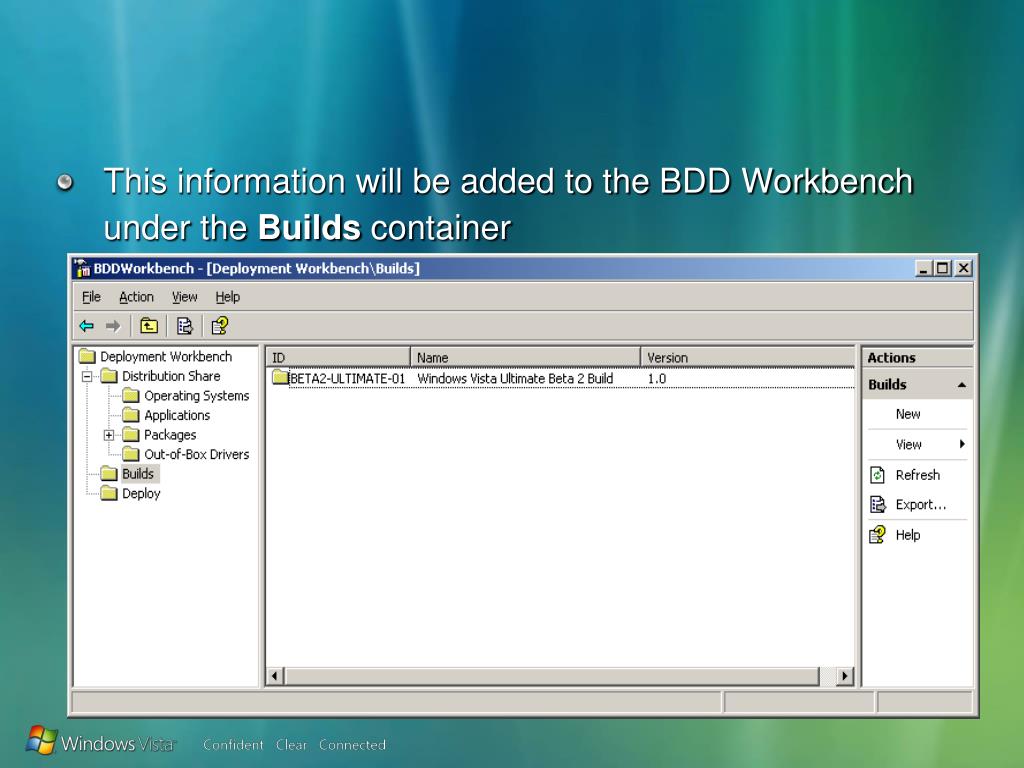Select Distribution Share label in tree
The width and height of the screenshot is (1024, 768).
tap(171, 376)
